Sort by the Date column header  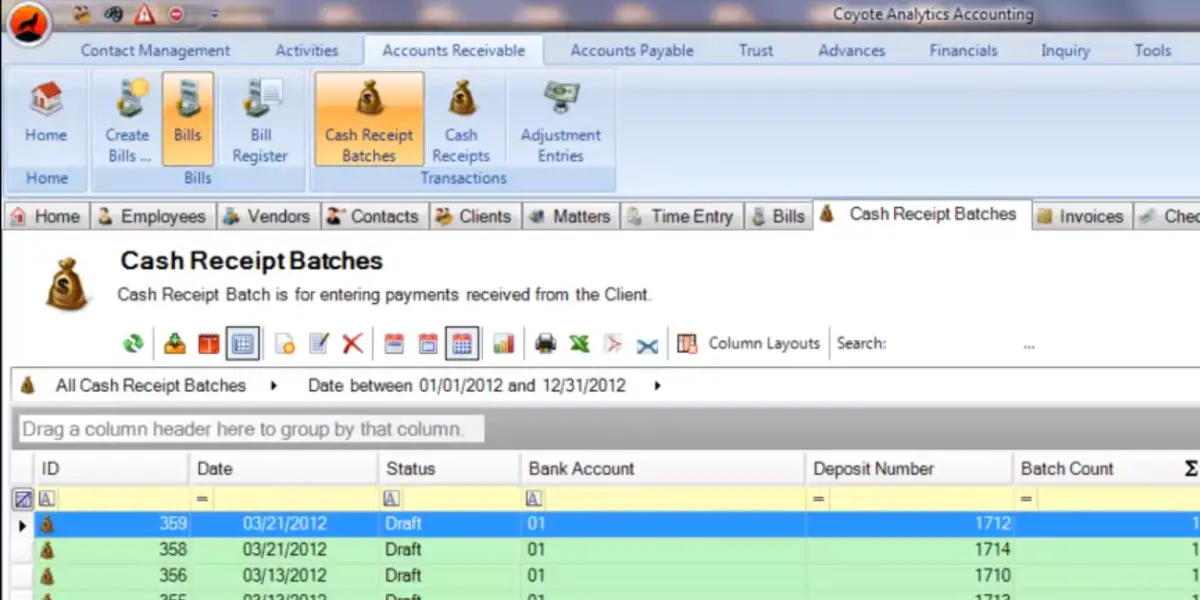[283, 469]
